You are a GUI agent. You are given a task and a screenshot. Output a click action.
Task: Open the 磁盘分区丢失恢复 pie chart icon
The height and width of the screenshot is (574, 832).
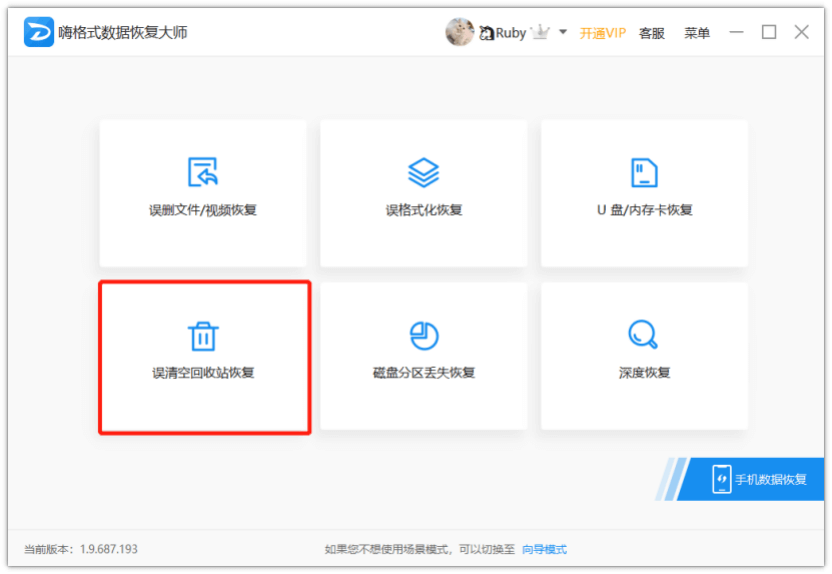coord(424,336)
